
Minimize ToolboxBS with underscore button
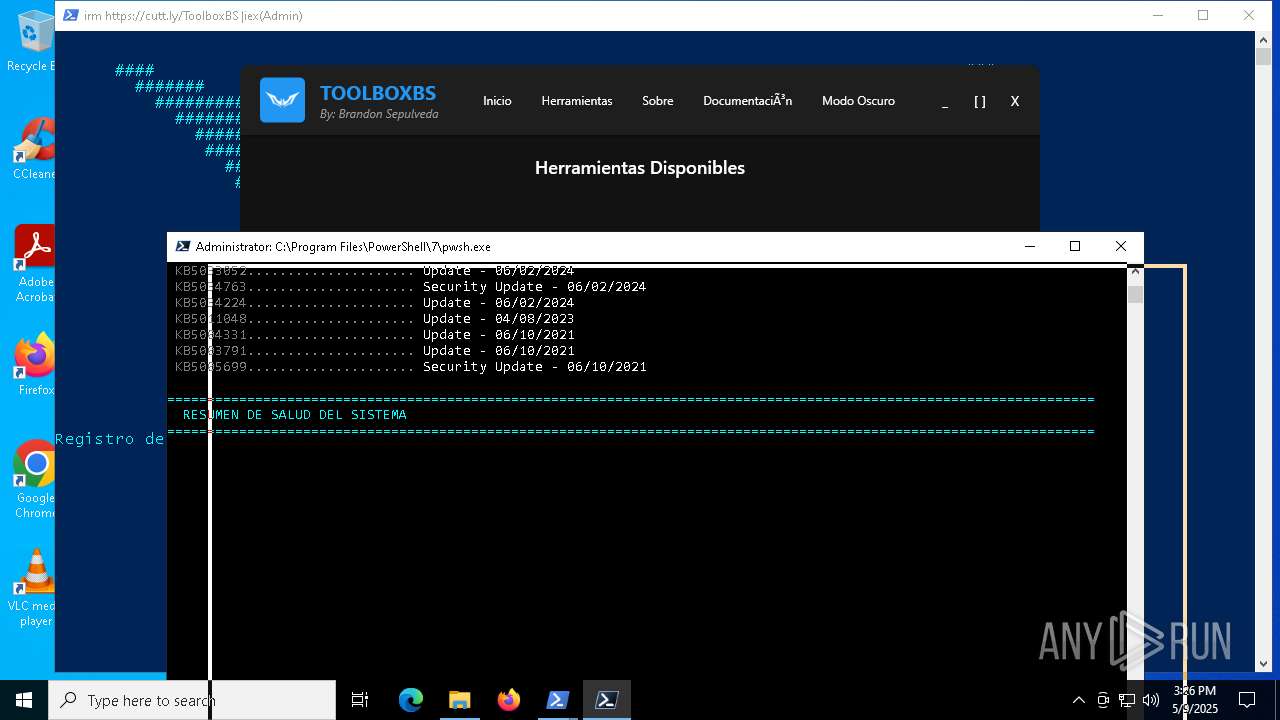[945, 101]
